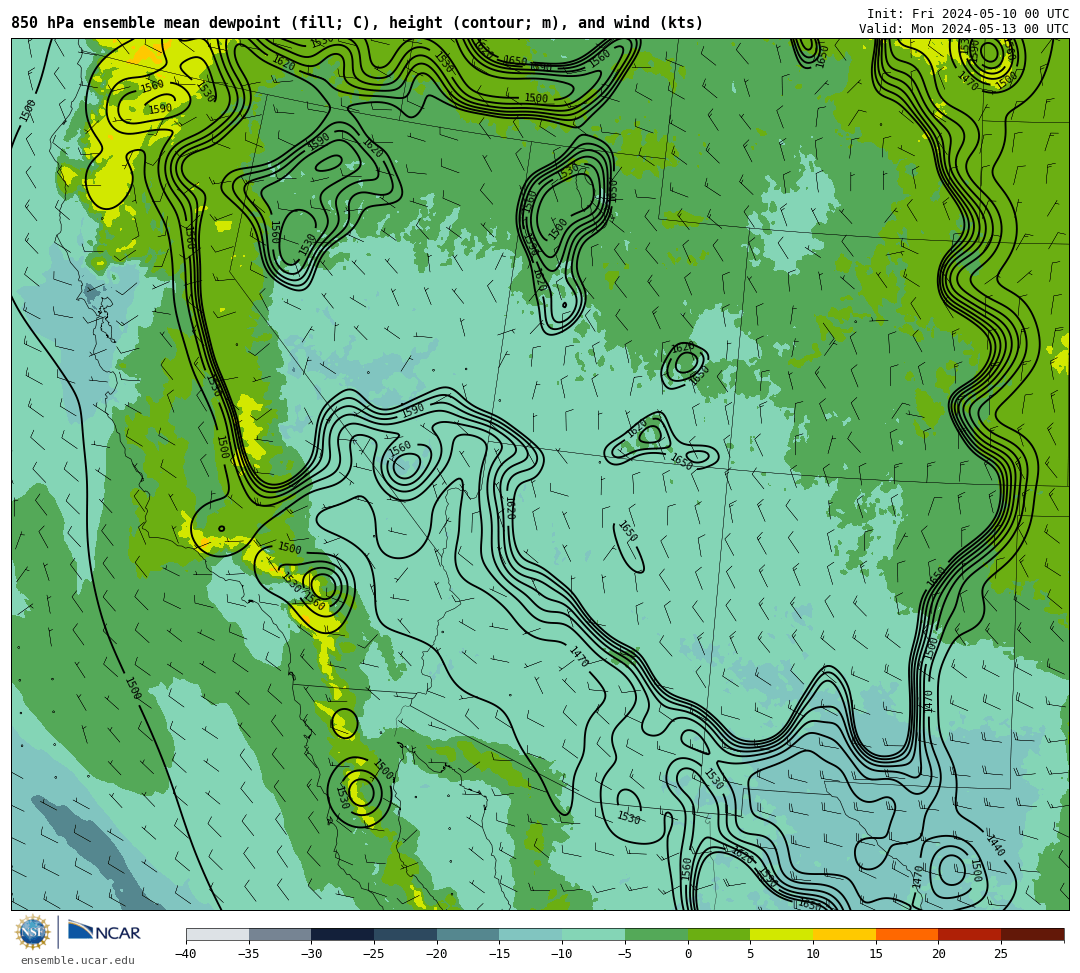Pick the amber 10 to 15 colorbar segment

coord(844,934)
